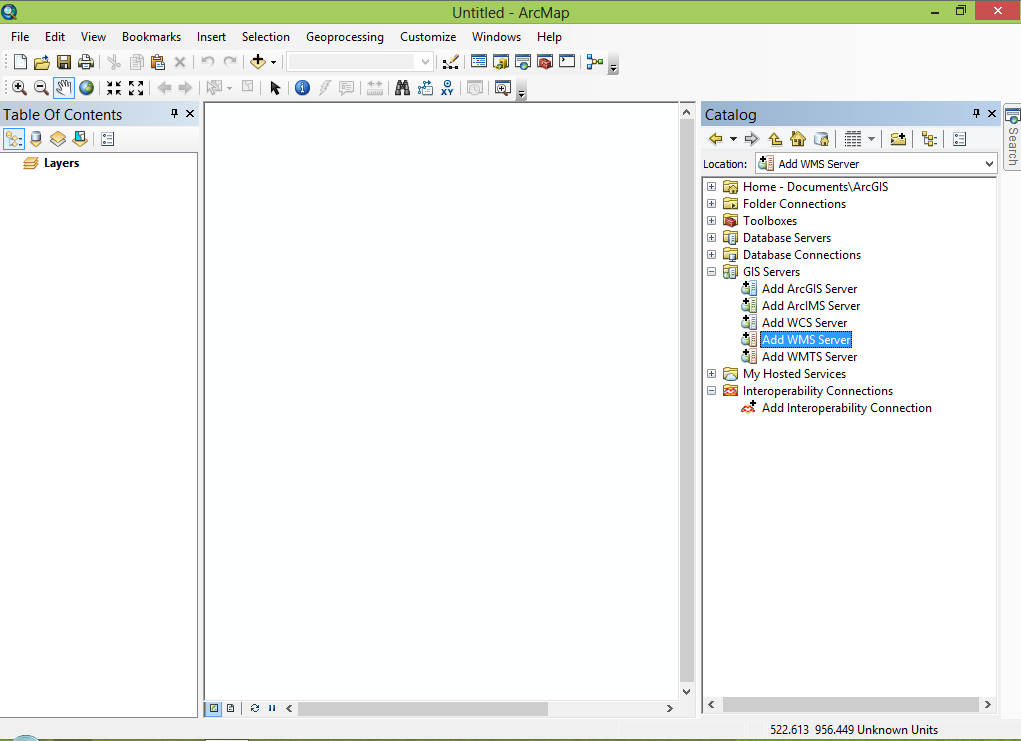1021x741 pixels.
Task: Open the Find binoculars tool
Action: 402,88
